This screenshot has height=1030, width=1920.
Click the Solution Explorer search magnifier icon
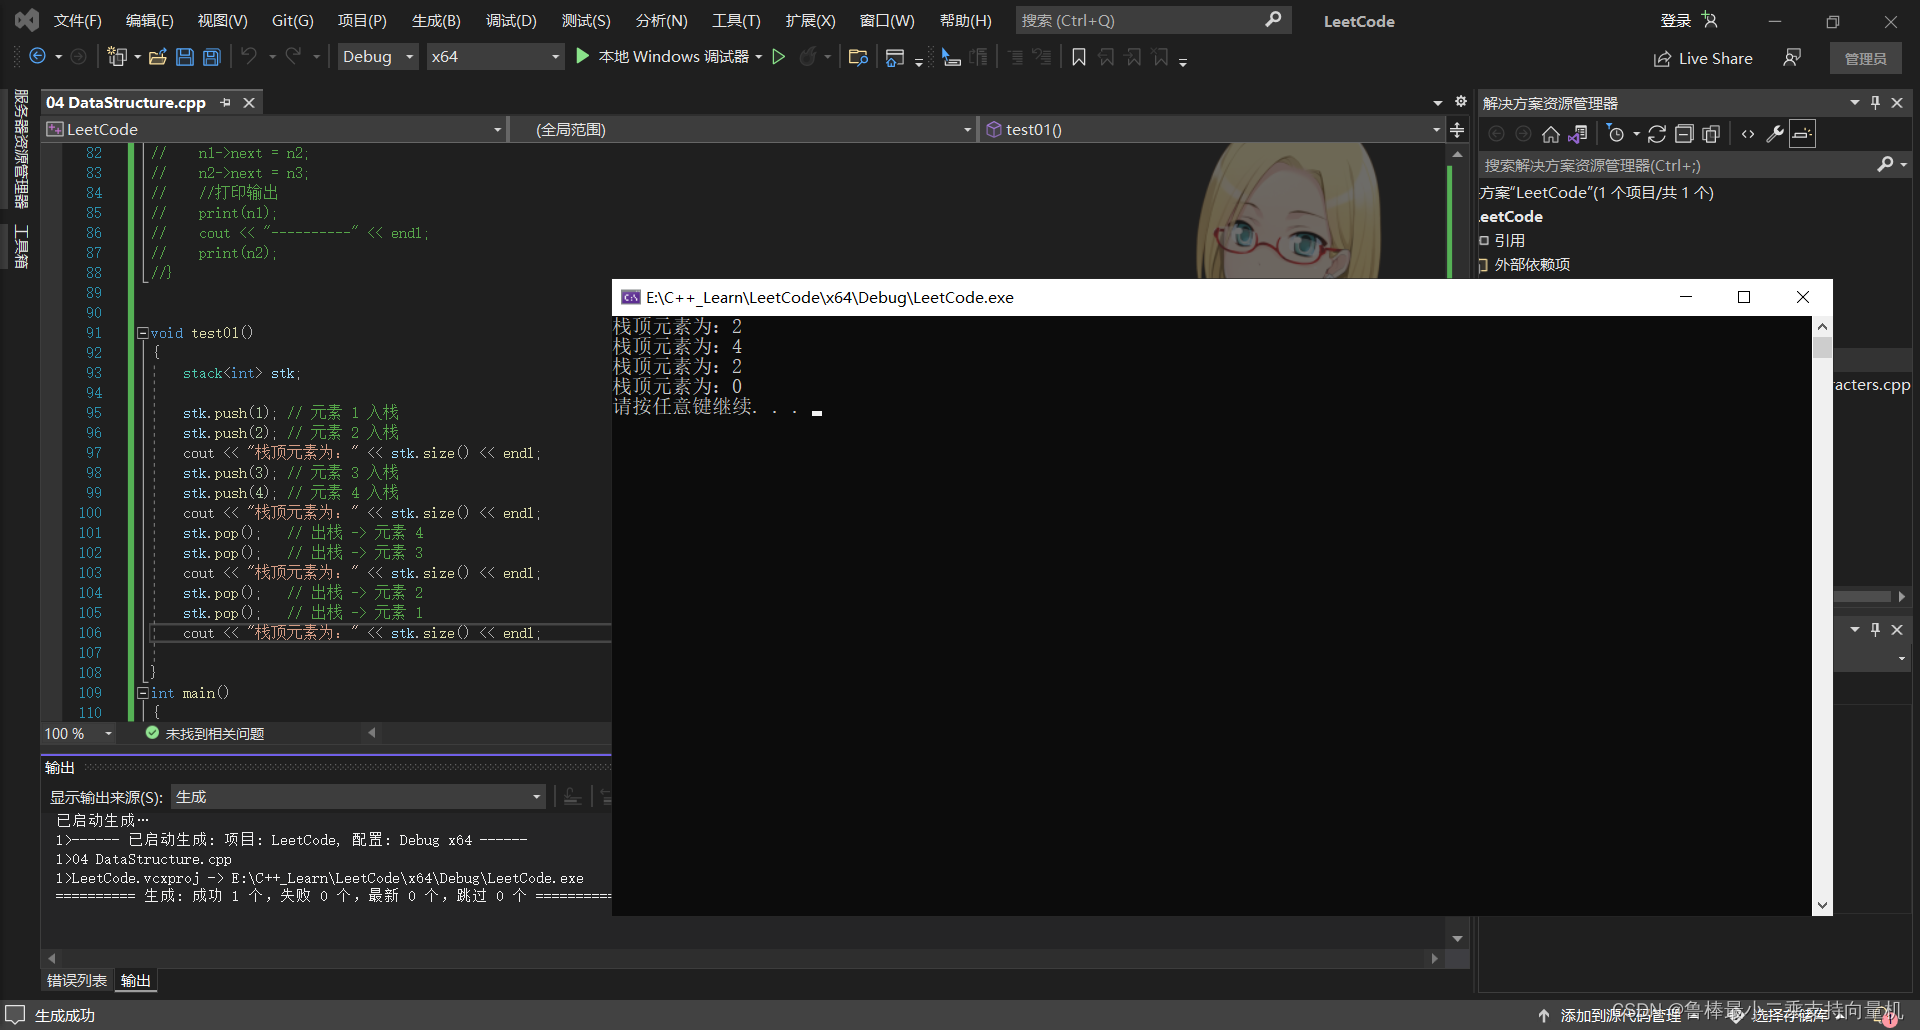(1885, 165)
